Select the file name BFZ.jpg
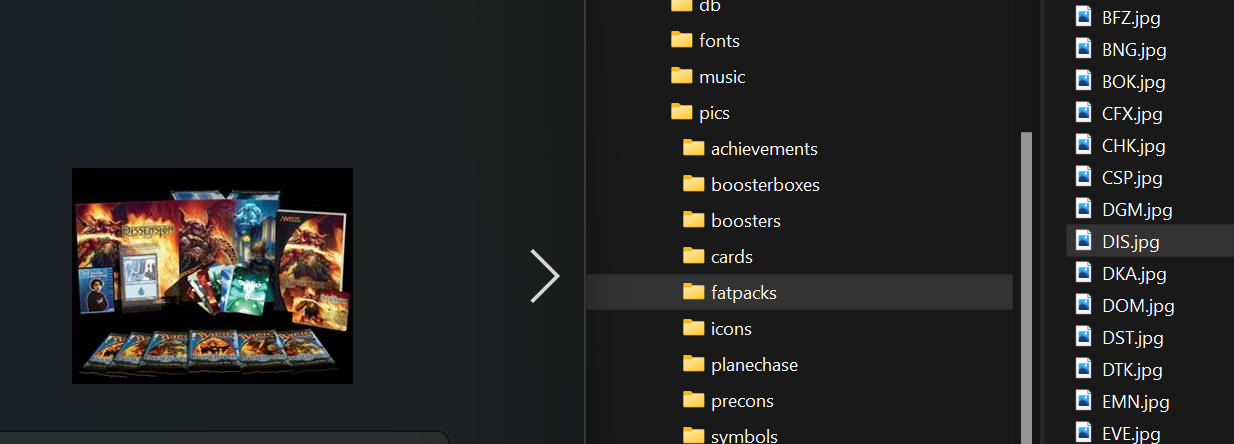The height and width of the screenshot is (444, 1234). coord(1131,17)
